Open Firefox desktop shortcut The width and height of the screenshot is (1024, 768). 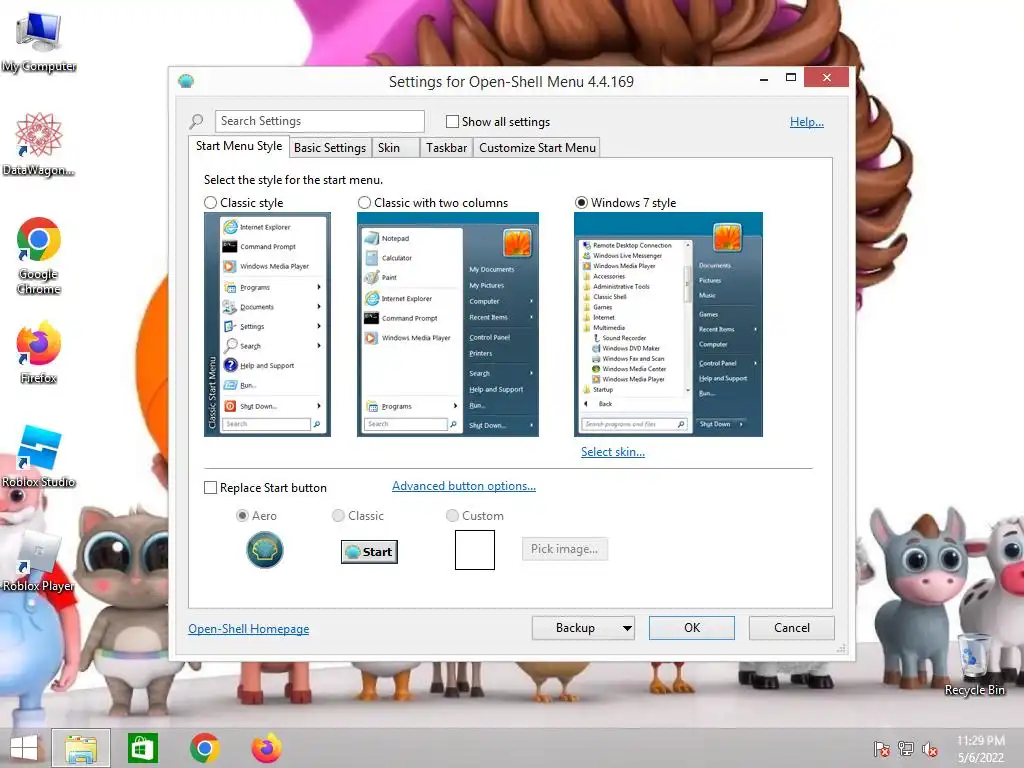[x=39, y=351]
